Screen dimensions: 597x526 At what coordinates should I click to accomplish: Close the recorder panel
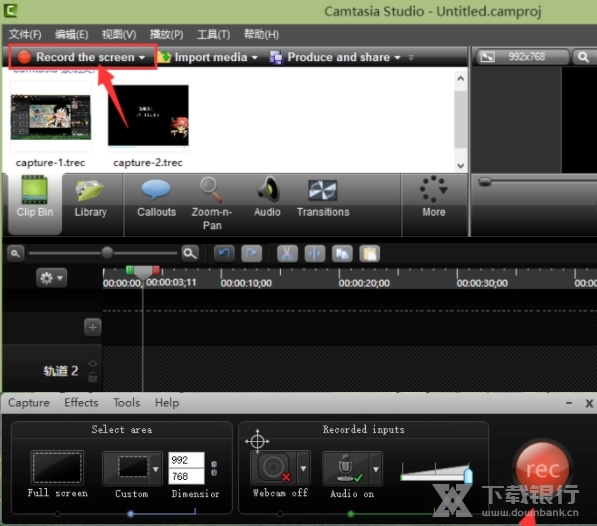[589, 403]
